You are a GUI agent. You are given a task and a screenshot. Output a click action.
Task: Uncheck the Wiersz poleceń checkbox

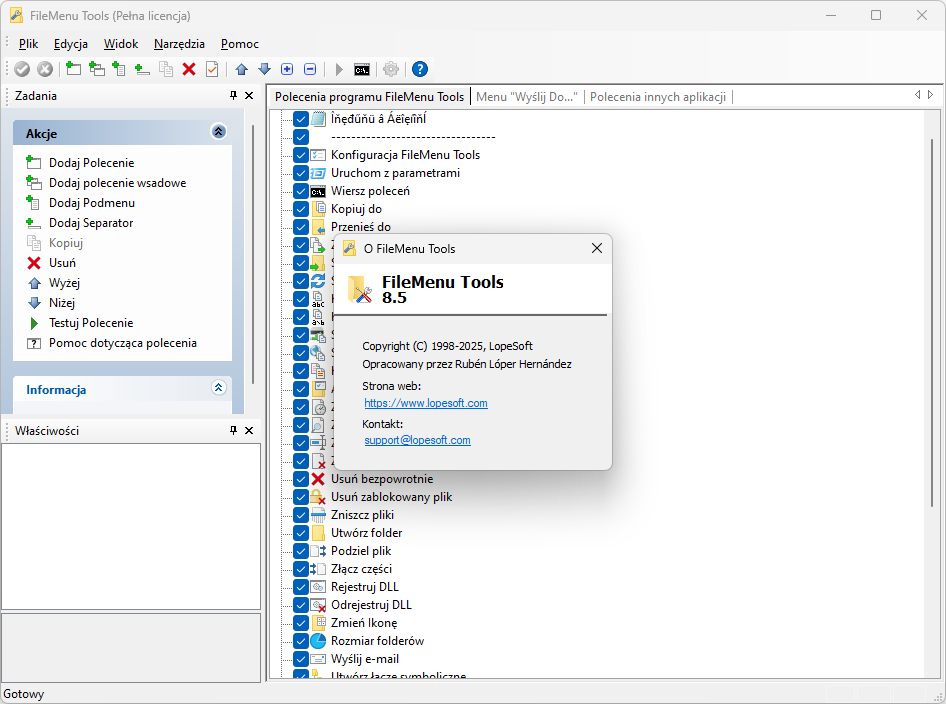[x=301, y=191]
